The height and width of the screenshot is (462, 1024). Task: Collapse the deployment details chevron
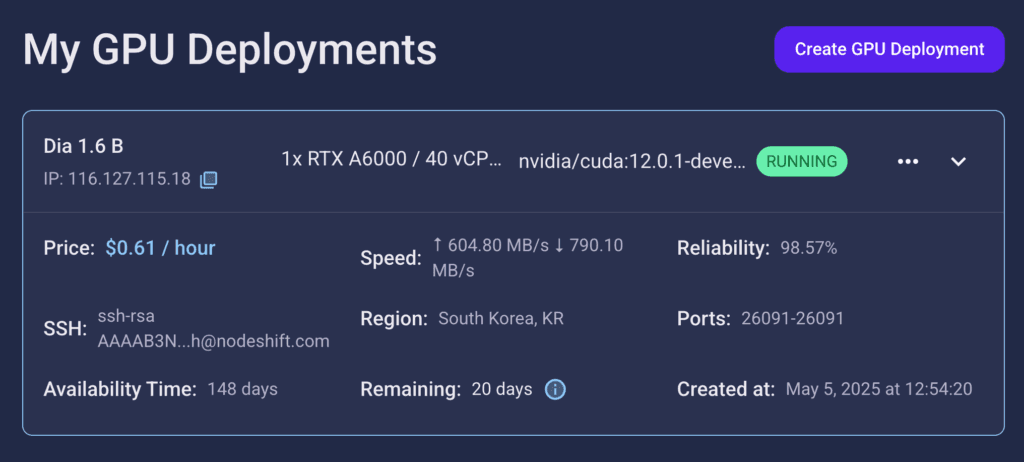(958, 161)
